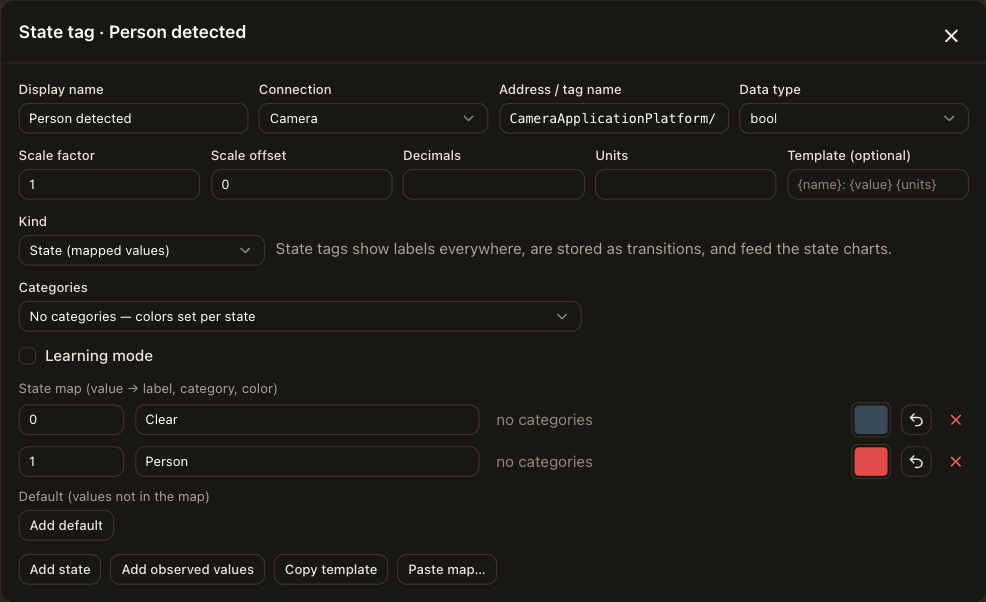The height and width of the screenshot is (602, 986).
Task: Open the Data type dropdown showing bool
Action: click(853, 118)
